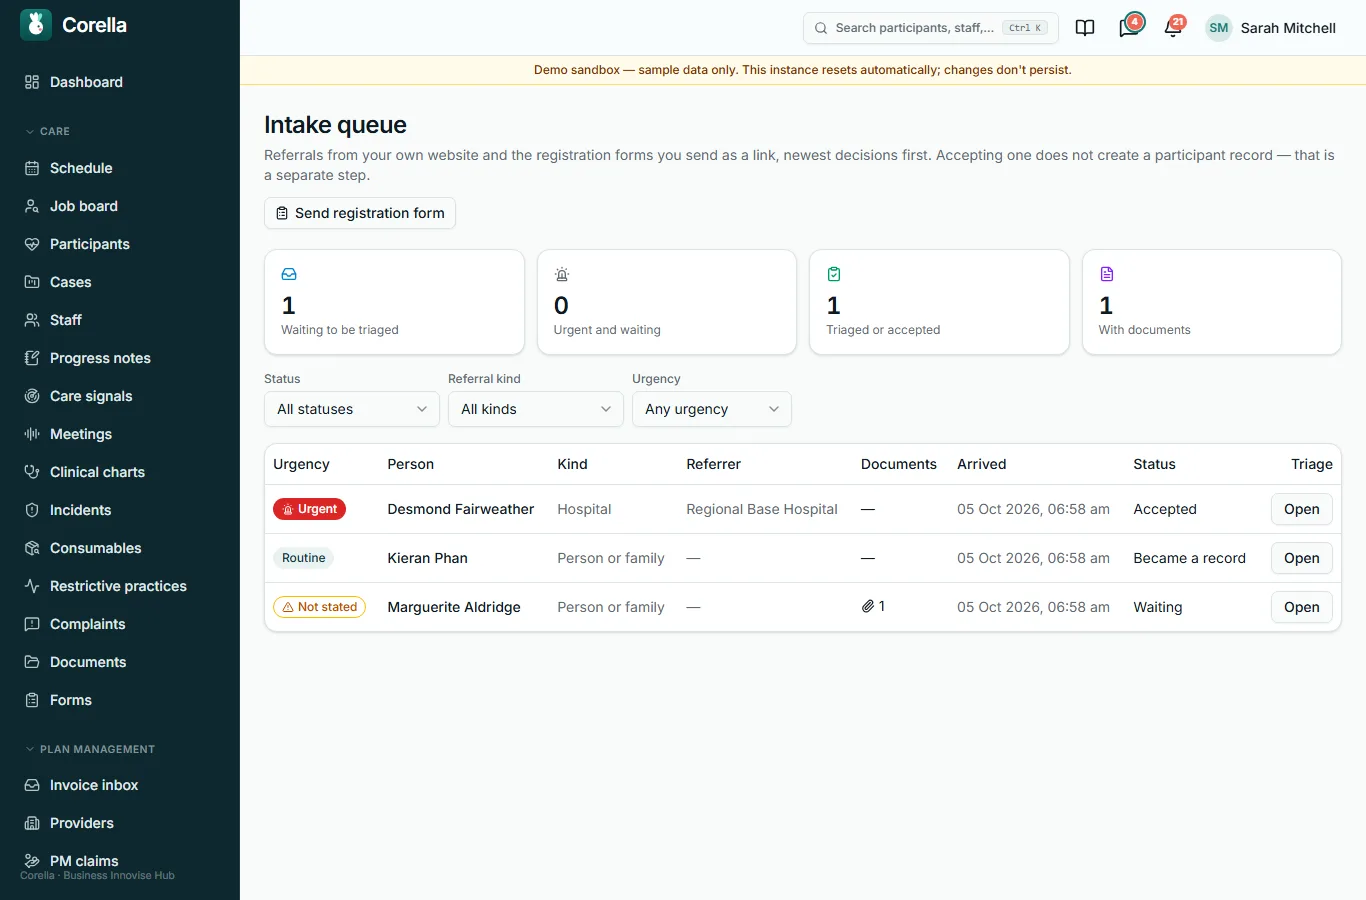This screenshot has width=1366, height=900.
Task: Click the Clinical charts stethoscope icon
Action: point(32,472)
